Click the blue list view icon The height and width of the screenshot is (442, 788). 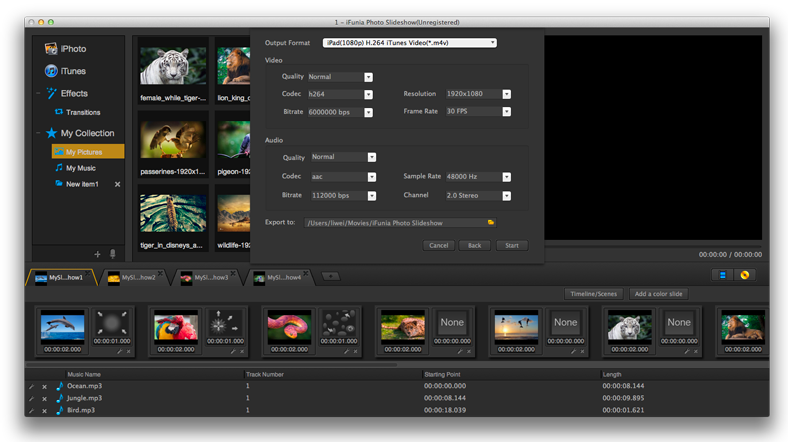coord(723,275)
